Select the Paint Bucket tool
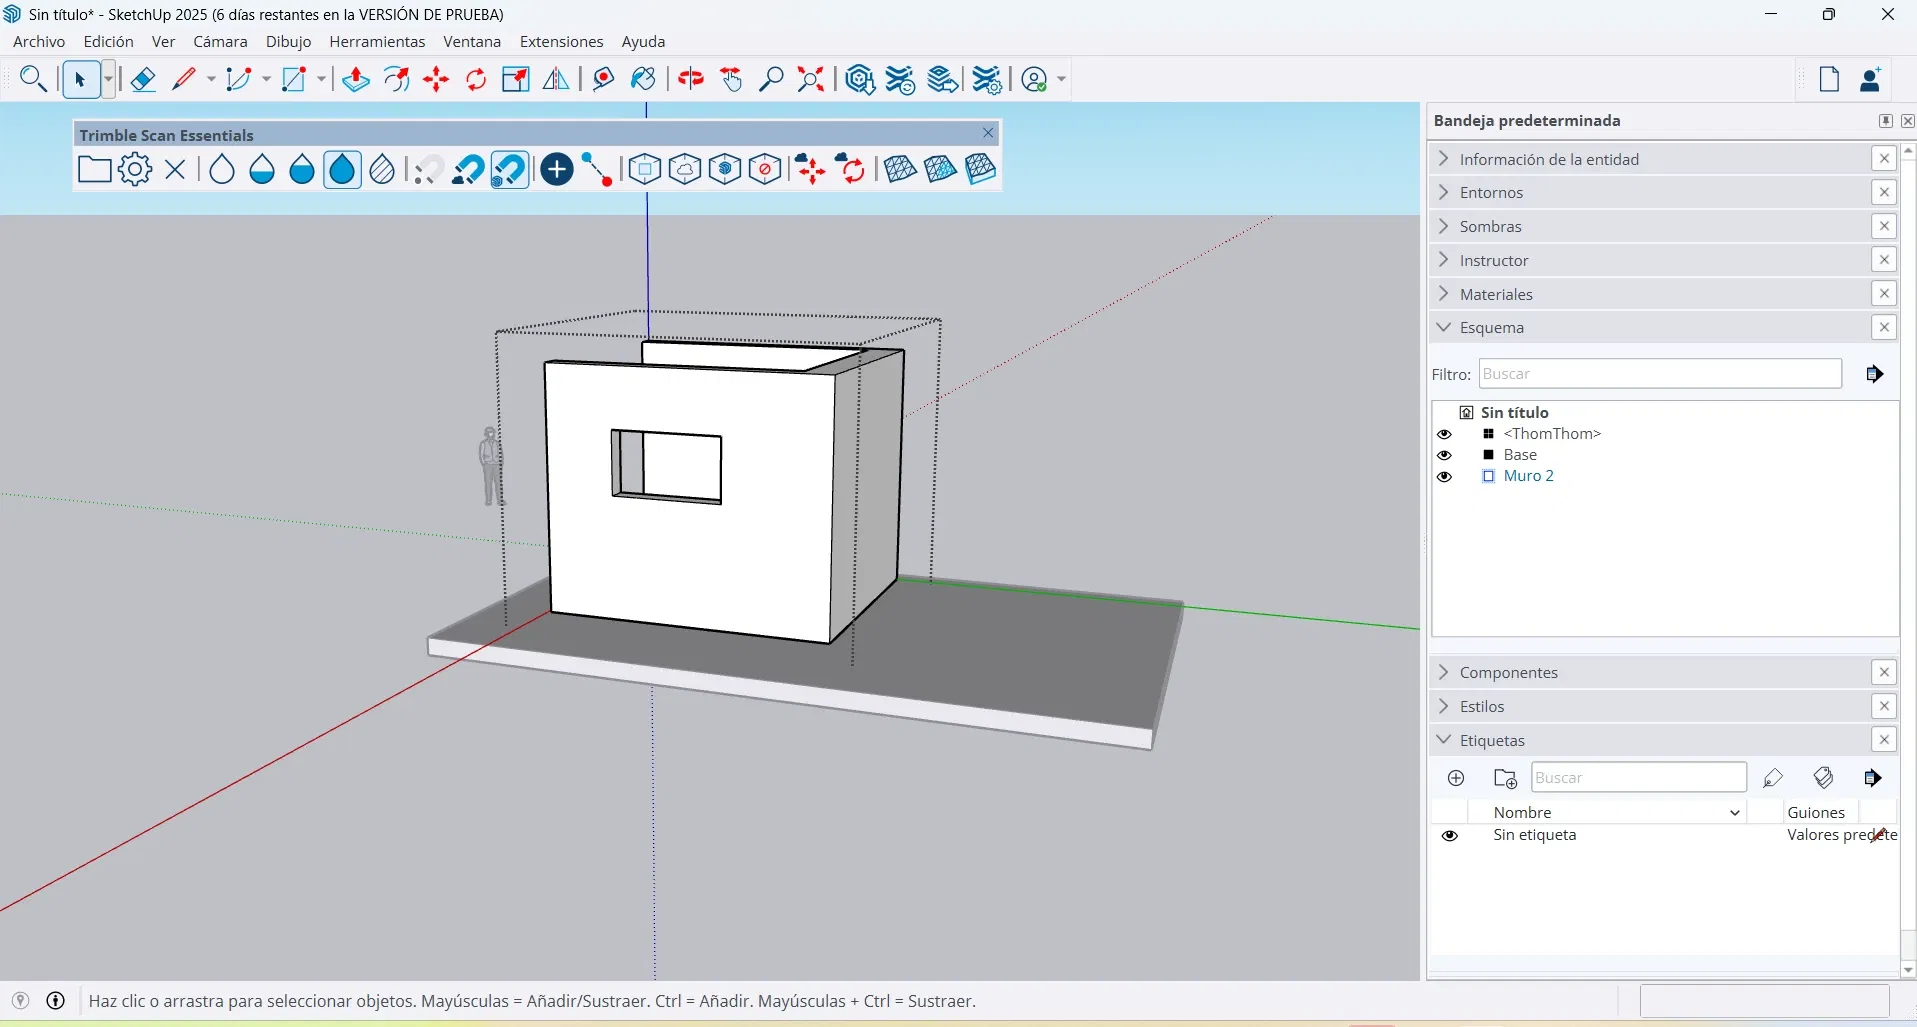The width and height of the screenshot is (1917, 1027). tap(644, 79)
